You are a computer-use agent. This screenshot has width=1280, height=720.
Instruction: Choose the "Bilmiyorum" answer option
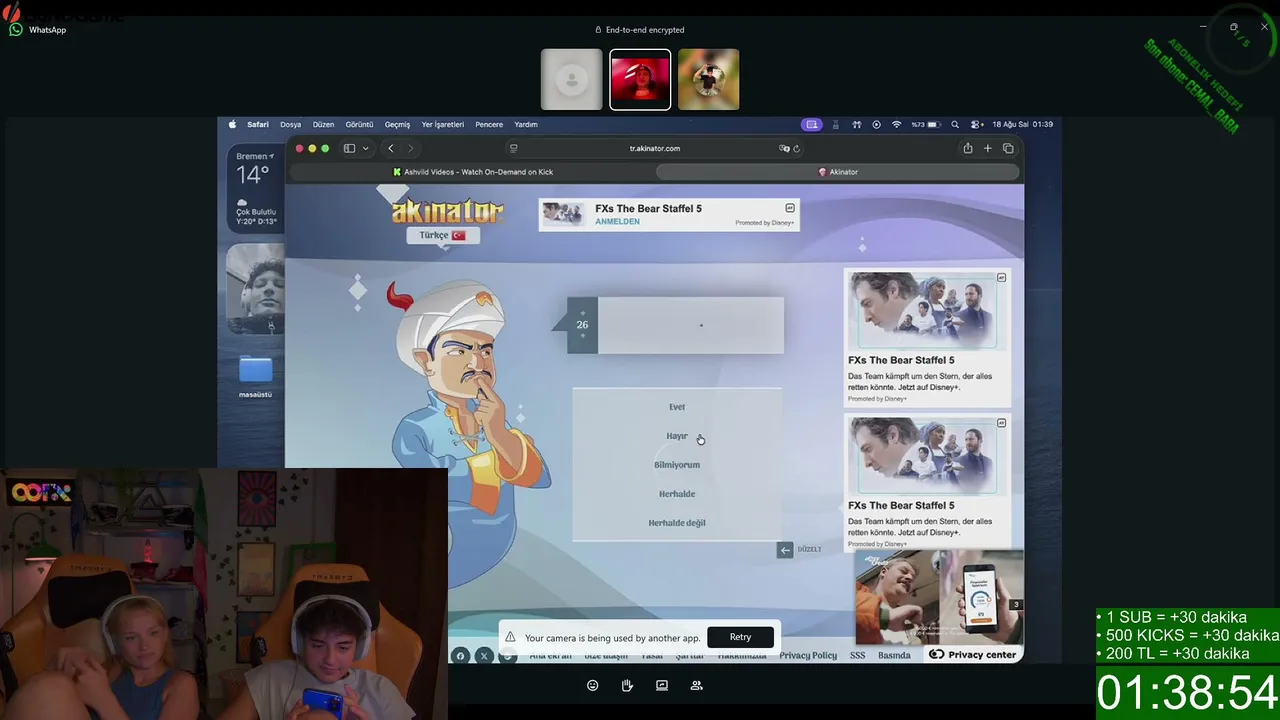pyautogui.click(x=677, y=465)
